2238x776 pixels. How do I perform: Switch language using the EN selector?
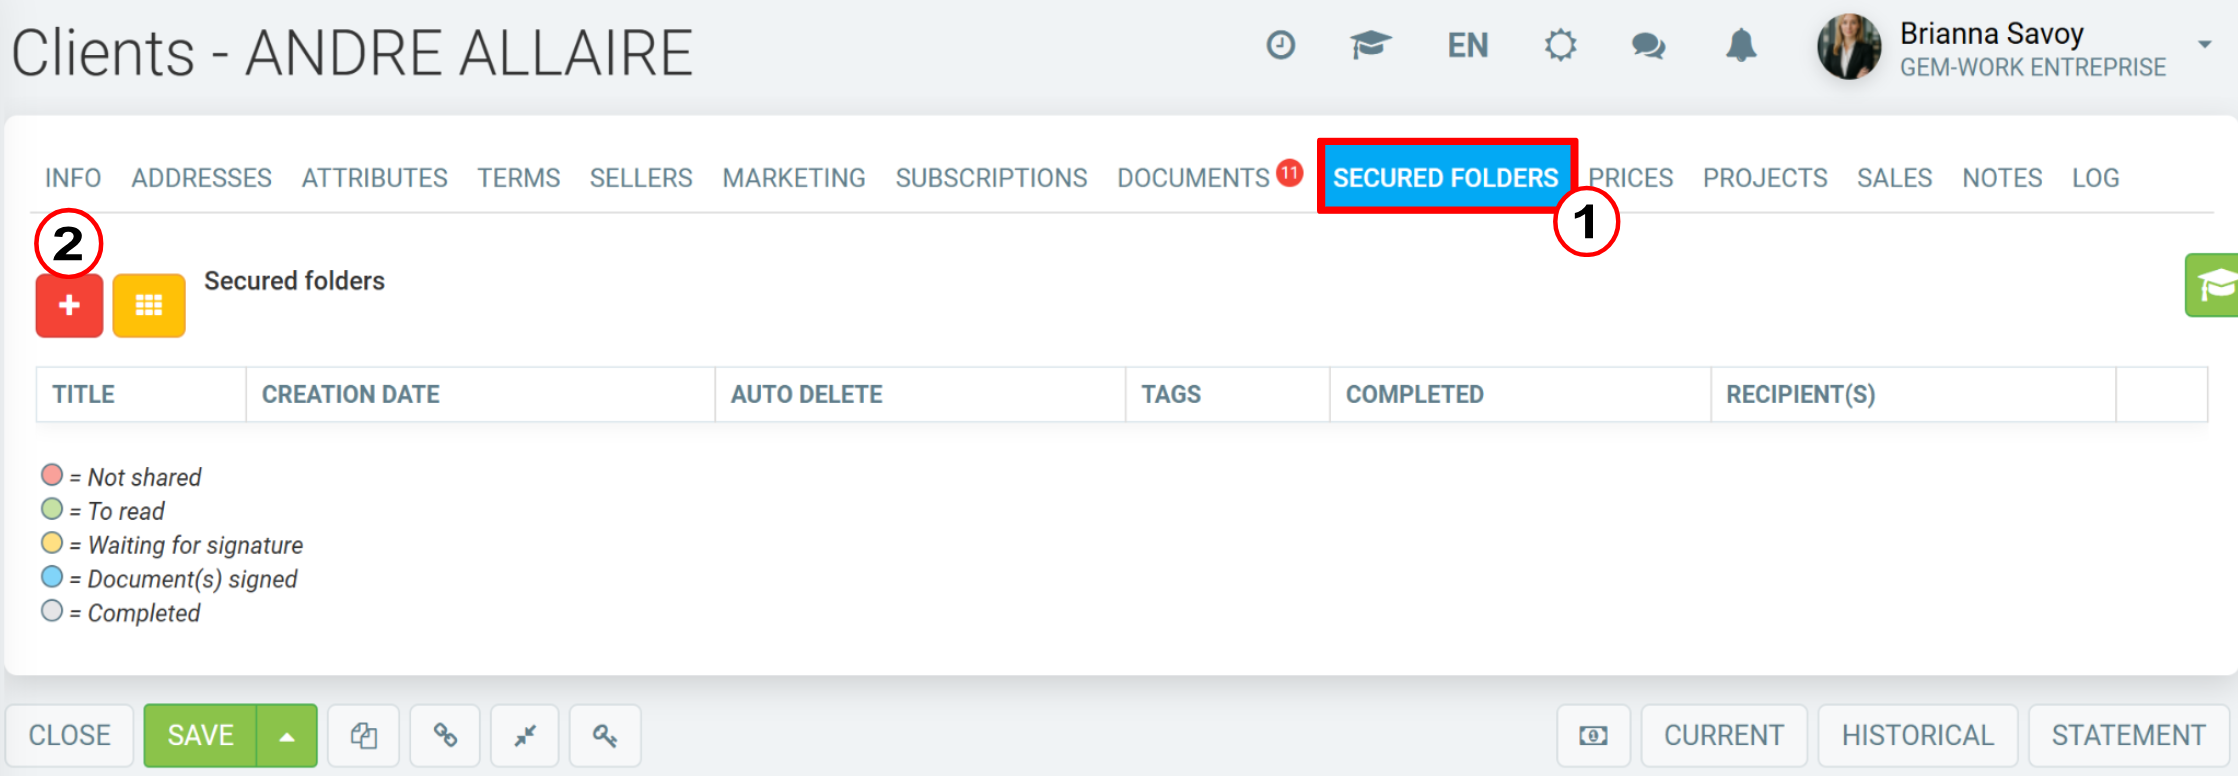point(1467,46)
